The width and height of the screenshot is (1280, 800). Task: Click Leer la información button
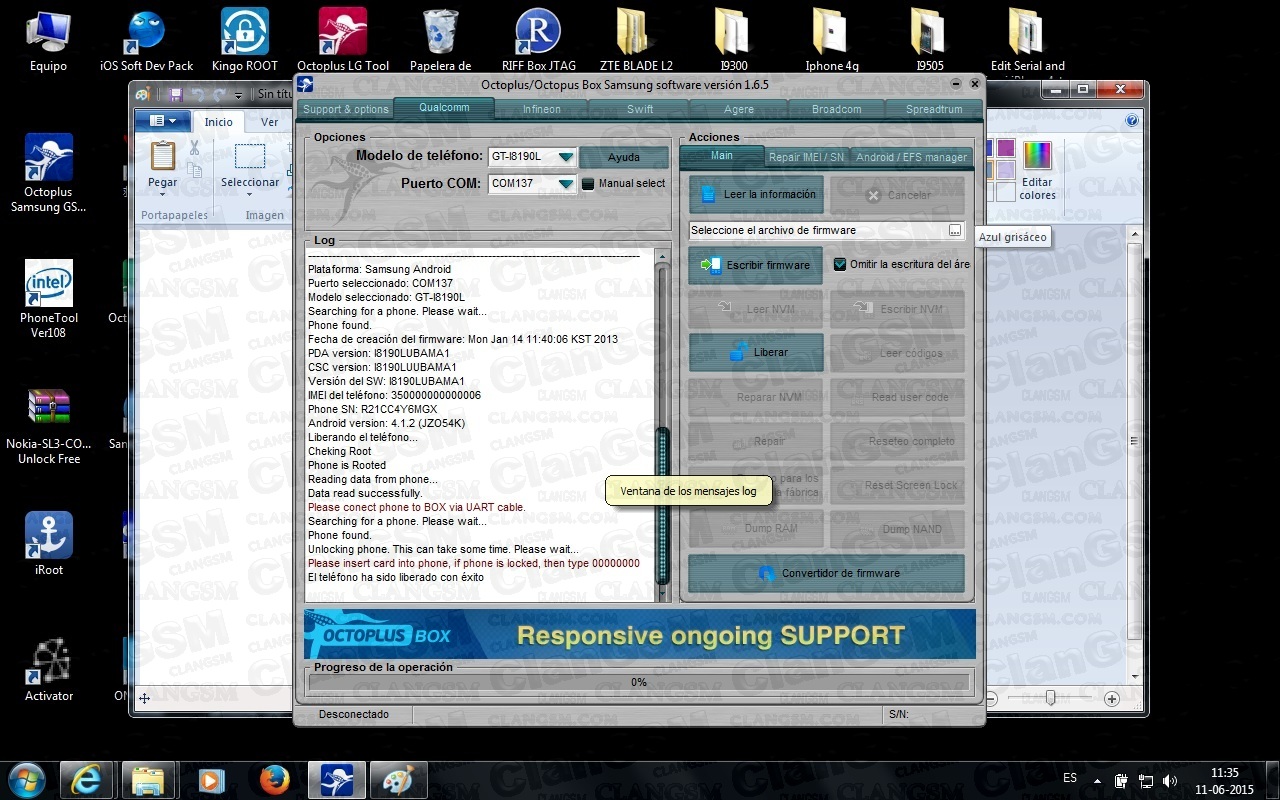pyautogui.click(x=756, y=195)
